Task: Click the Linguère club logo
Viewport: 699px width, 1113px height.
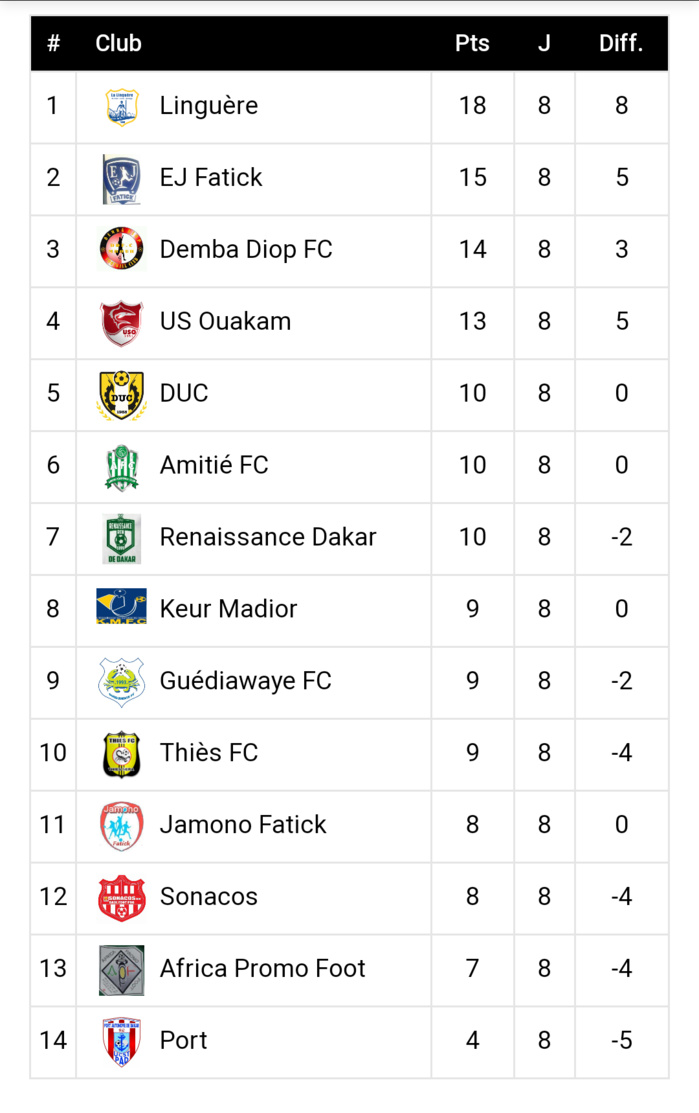Action: pos(122,106)
